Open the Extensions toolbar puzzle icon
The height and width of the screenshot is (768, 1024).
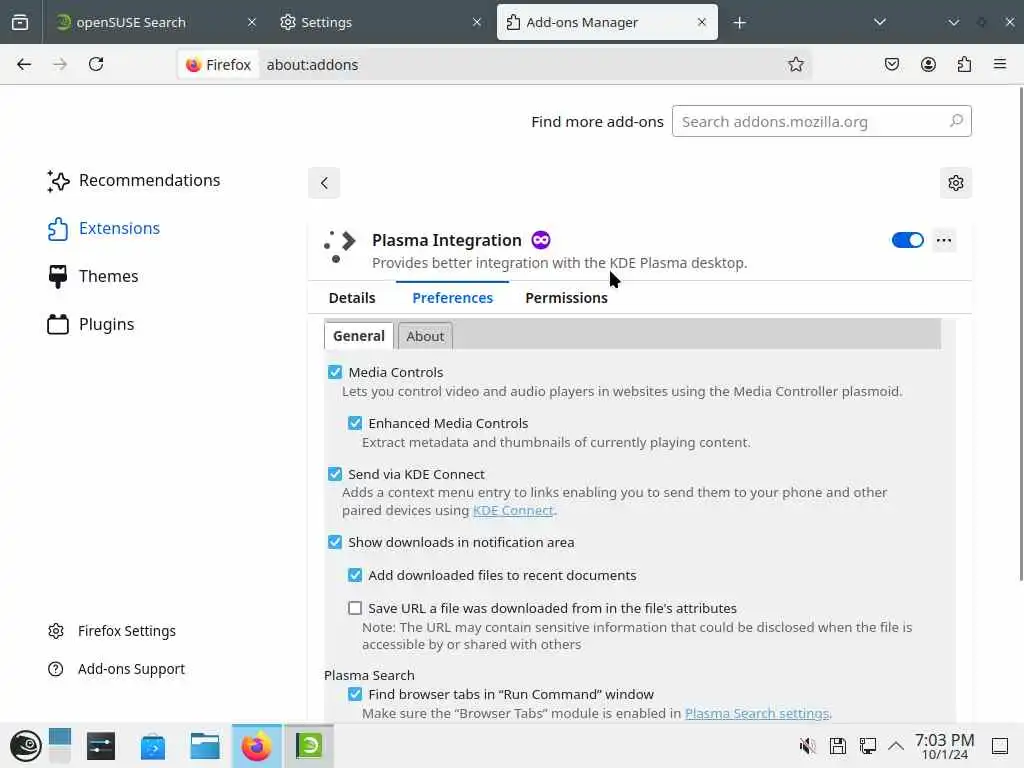tap(964, 64)
